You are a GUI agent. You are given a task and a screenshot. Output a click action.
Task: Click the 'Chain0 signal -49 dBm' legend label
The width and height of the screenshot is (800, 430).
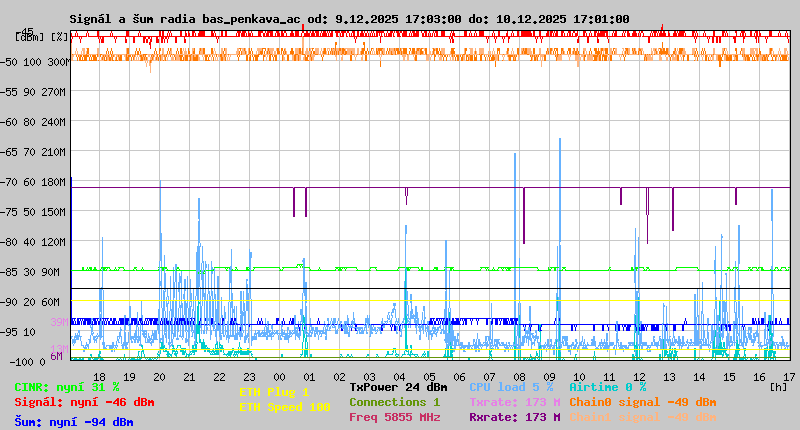pyautogui.click(x=643, y=402)
